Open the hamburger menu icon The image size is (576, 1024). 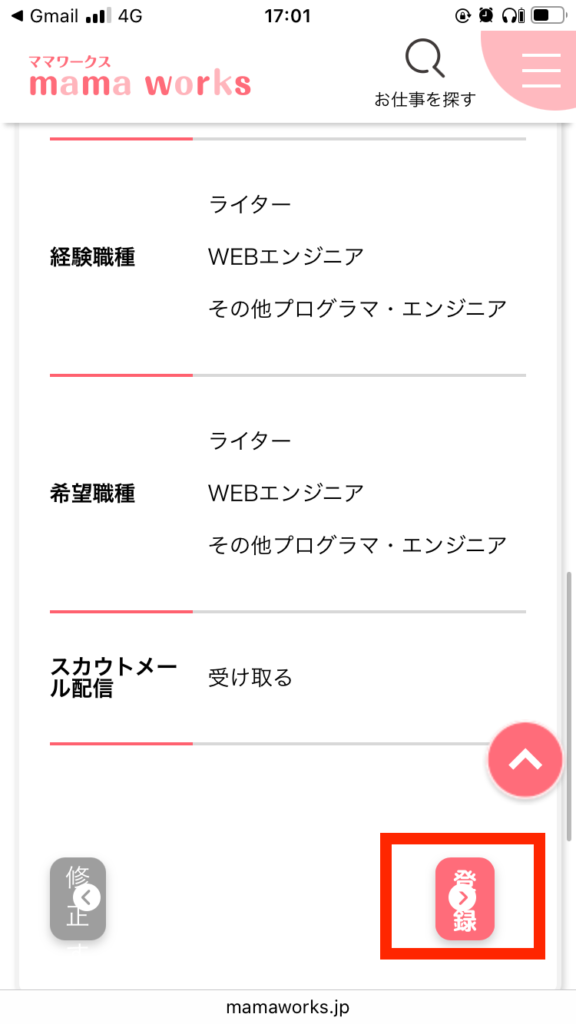click(541, 70)
